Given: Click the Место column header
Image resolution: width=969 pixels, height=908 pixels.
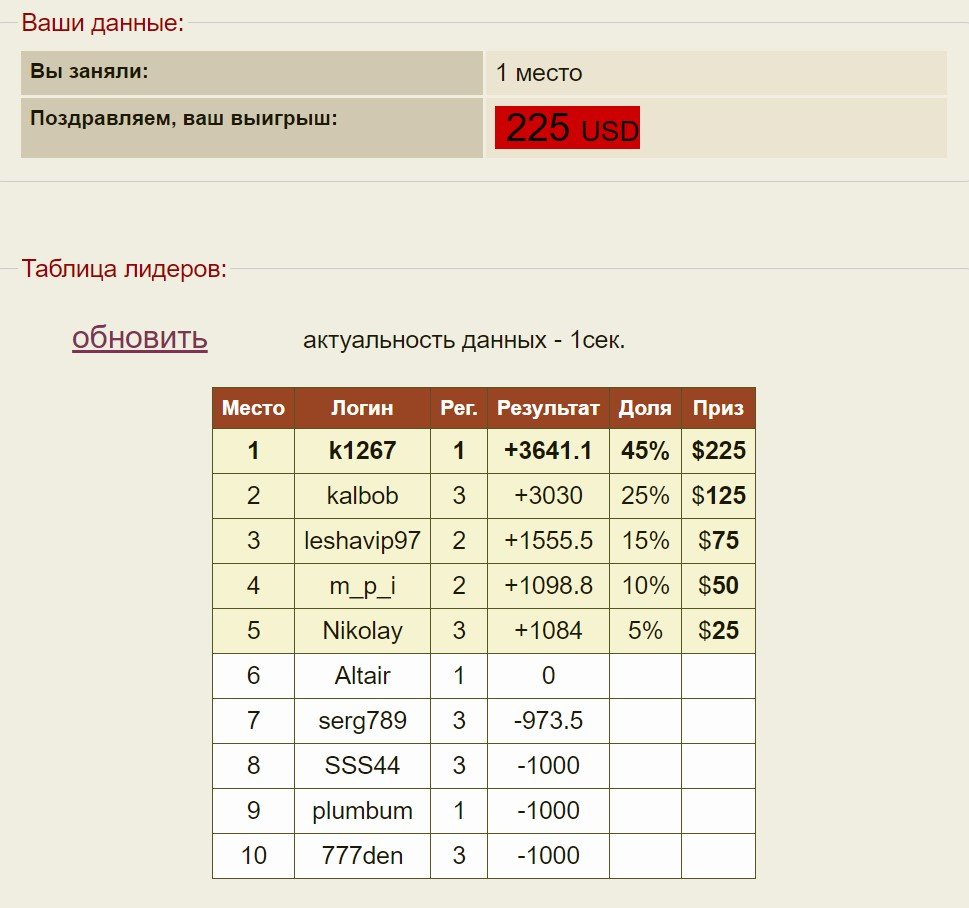Looking at the screenshot, I should tap(253, 408).
